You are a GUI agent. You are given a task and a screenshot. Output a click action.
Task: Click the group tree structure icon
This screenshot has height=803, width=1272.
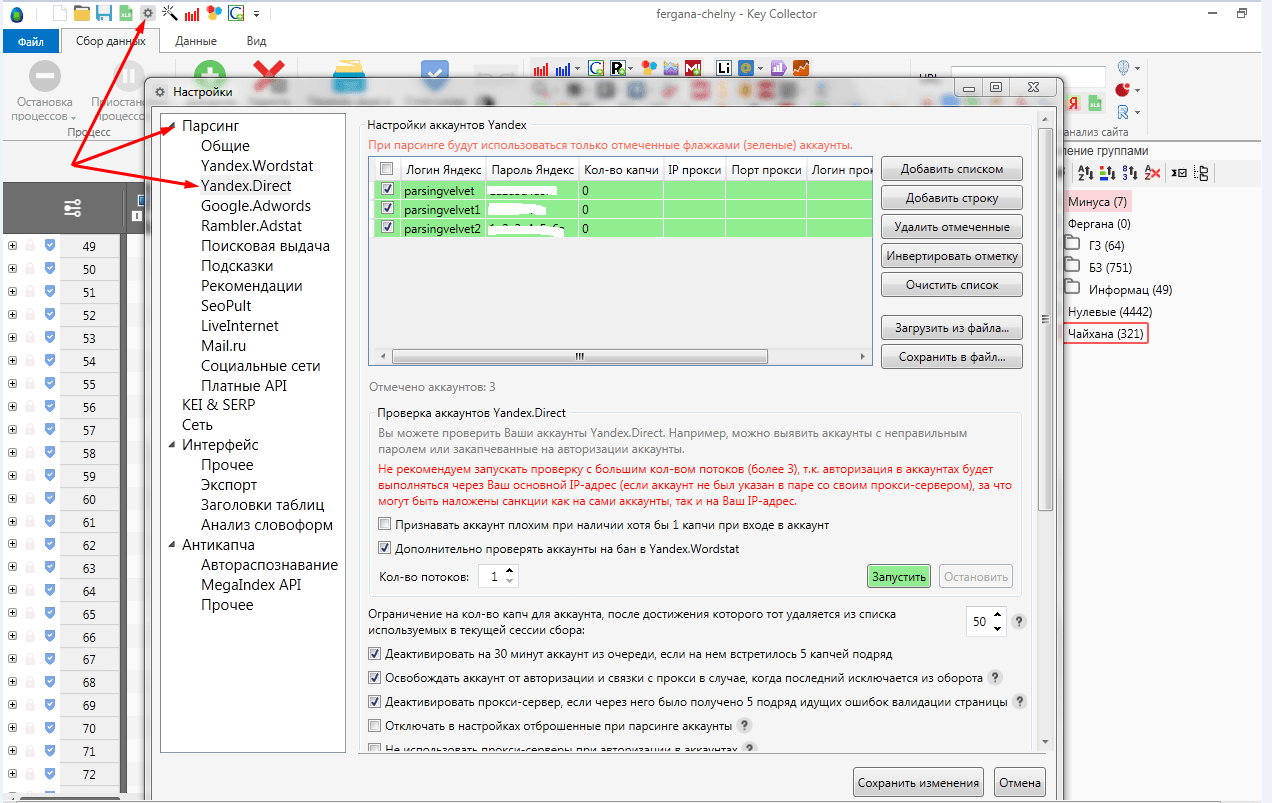click(x=1202, y=173)
